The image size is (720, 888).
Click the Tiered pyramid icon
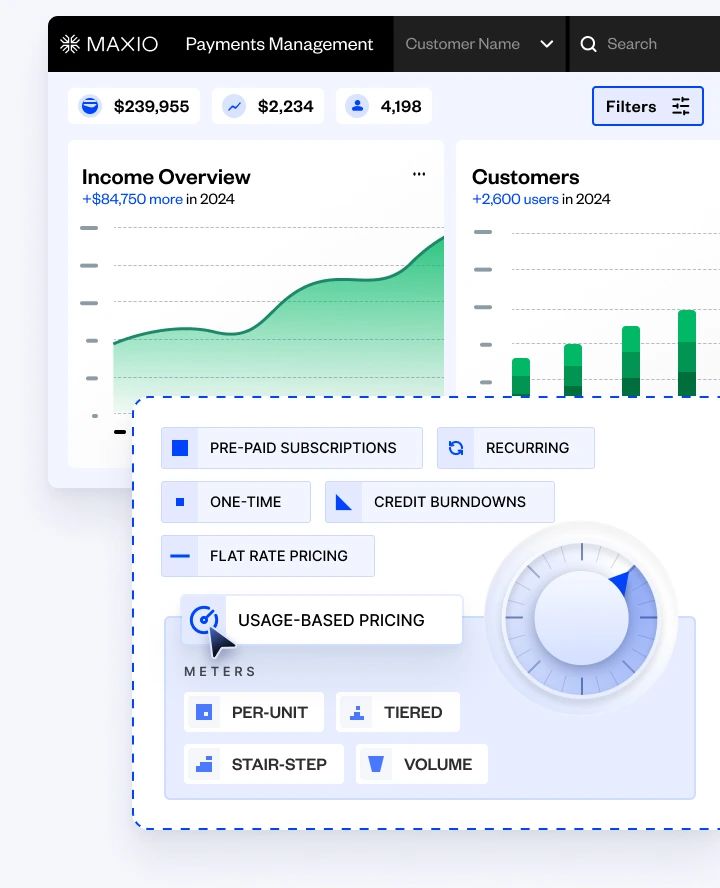pos(357,712)
